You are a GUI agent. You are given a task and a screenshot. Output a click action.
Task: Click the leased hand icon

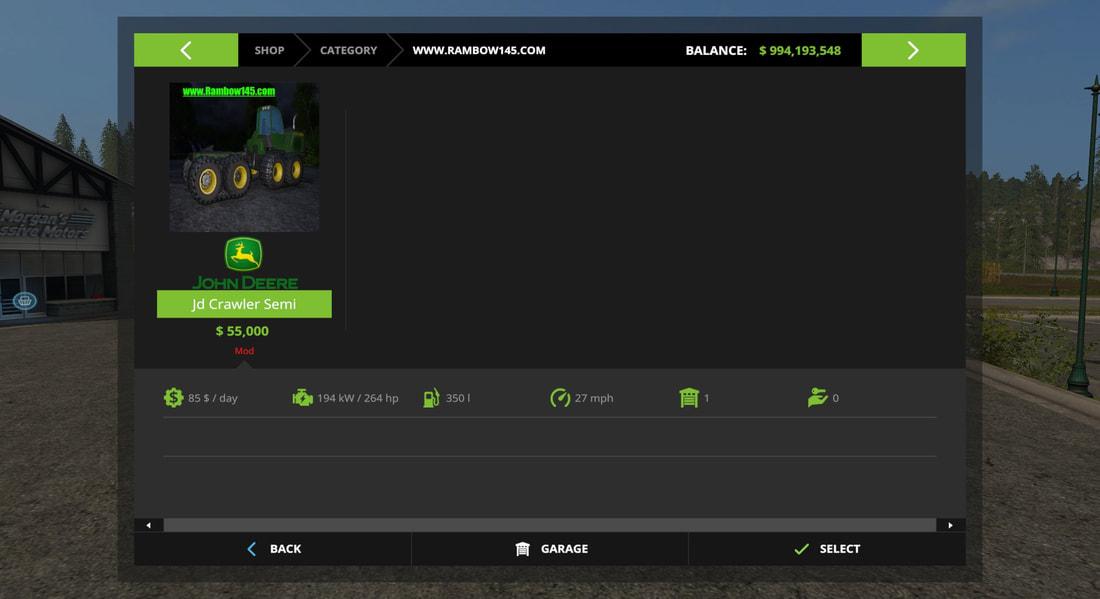(818, 398)
